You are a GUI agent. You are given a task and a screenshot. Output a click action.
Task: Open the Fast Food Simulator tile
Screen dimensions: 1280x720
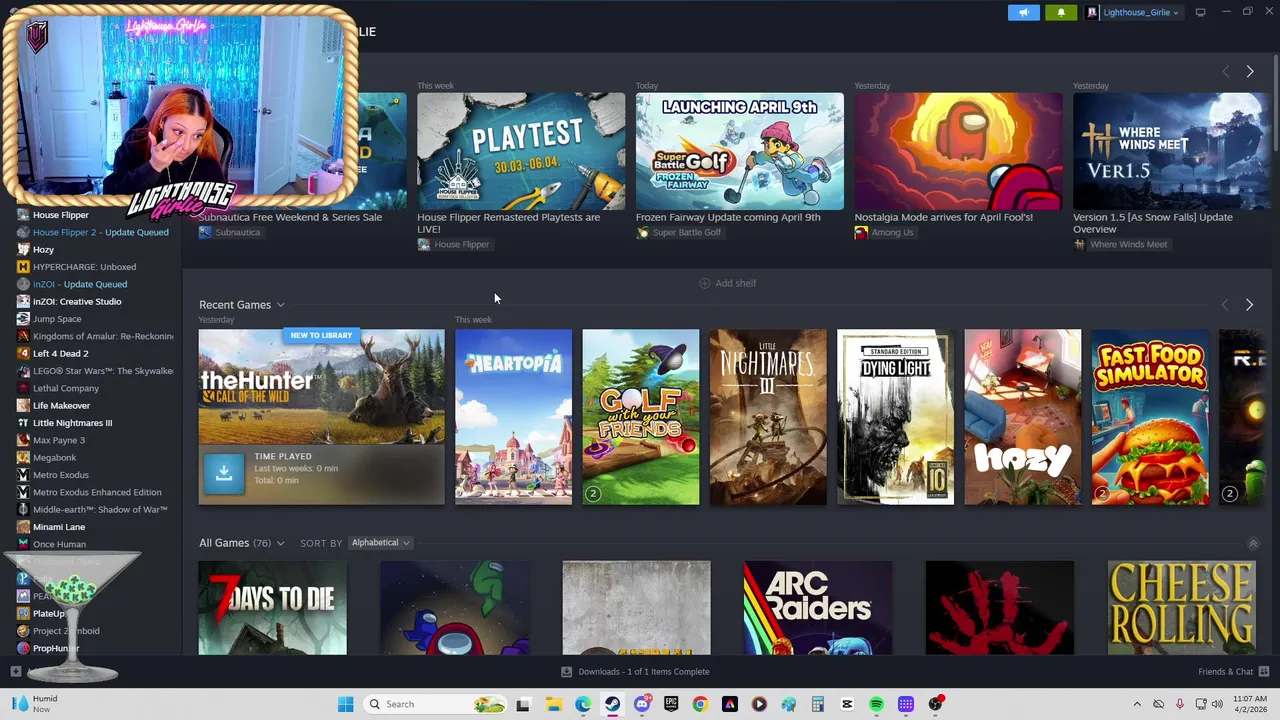pyautogui.click(x=1150, y=417)
